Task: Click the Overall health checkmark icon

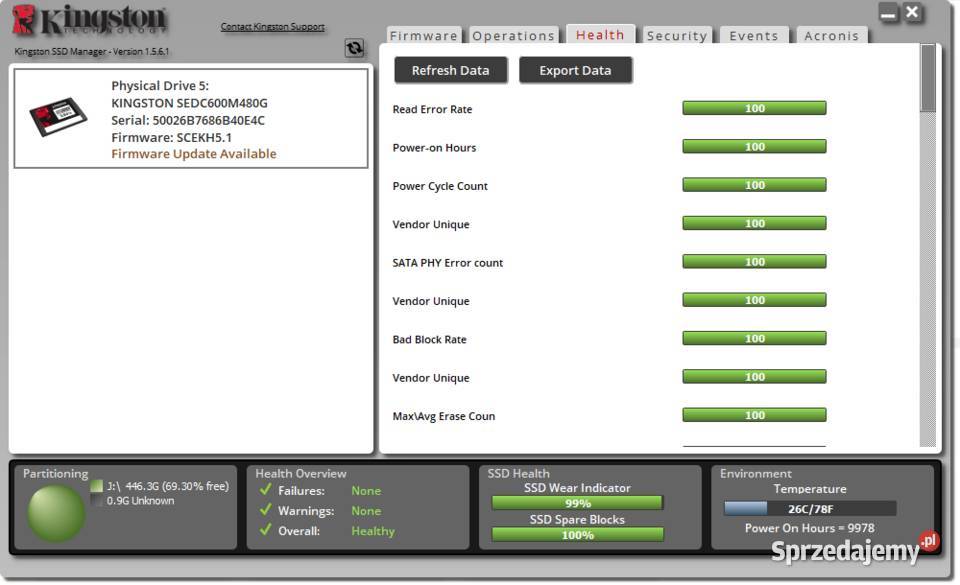Action: pyautogui.click(x=265, y=530)
